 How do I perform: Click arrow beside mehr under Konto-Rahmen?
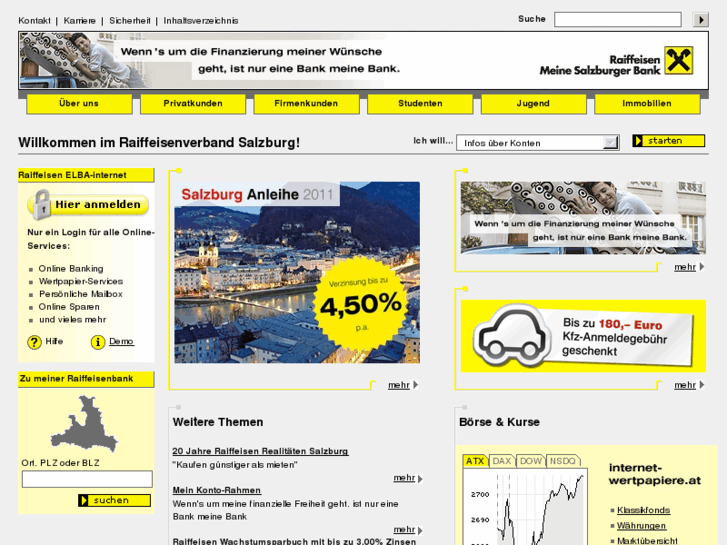click(x=420, y=530)
